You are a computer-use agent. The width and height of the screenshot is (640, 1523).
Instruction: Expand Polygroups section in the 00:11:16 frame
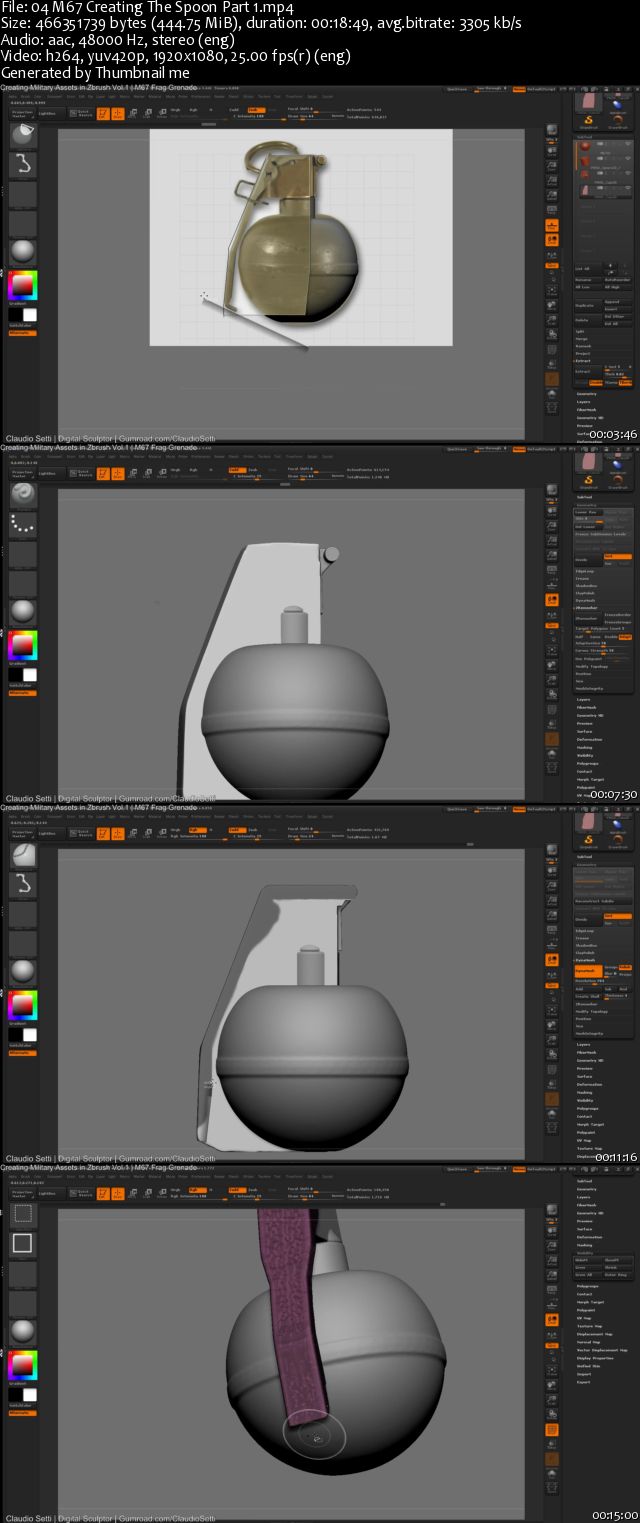tap(588, 1109)
